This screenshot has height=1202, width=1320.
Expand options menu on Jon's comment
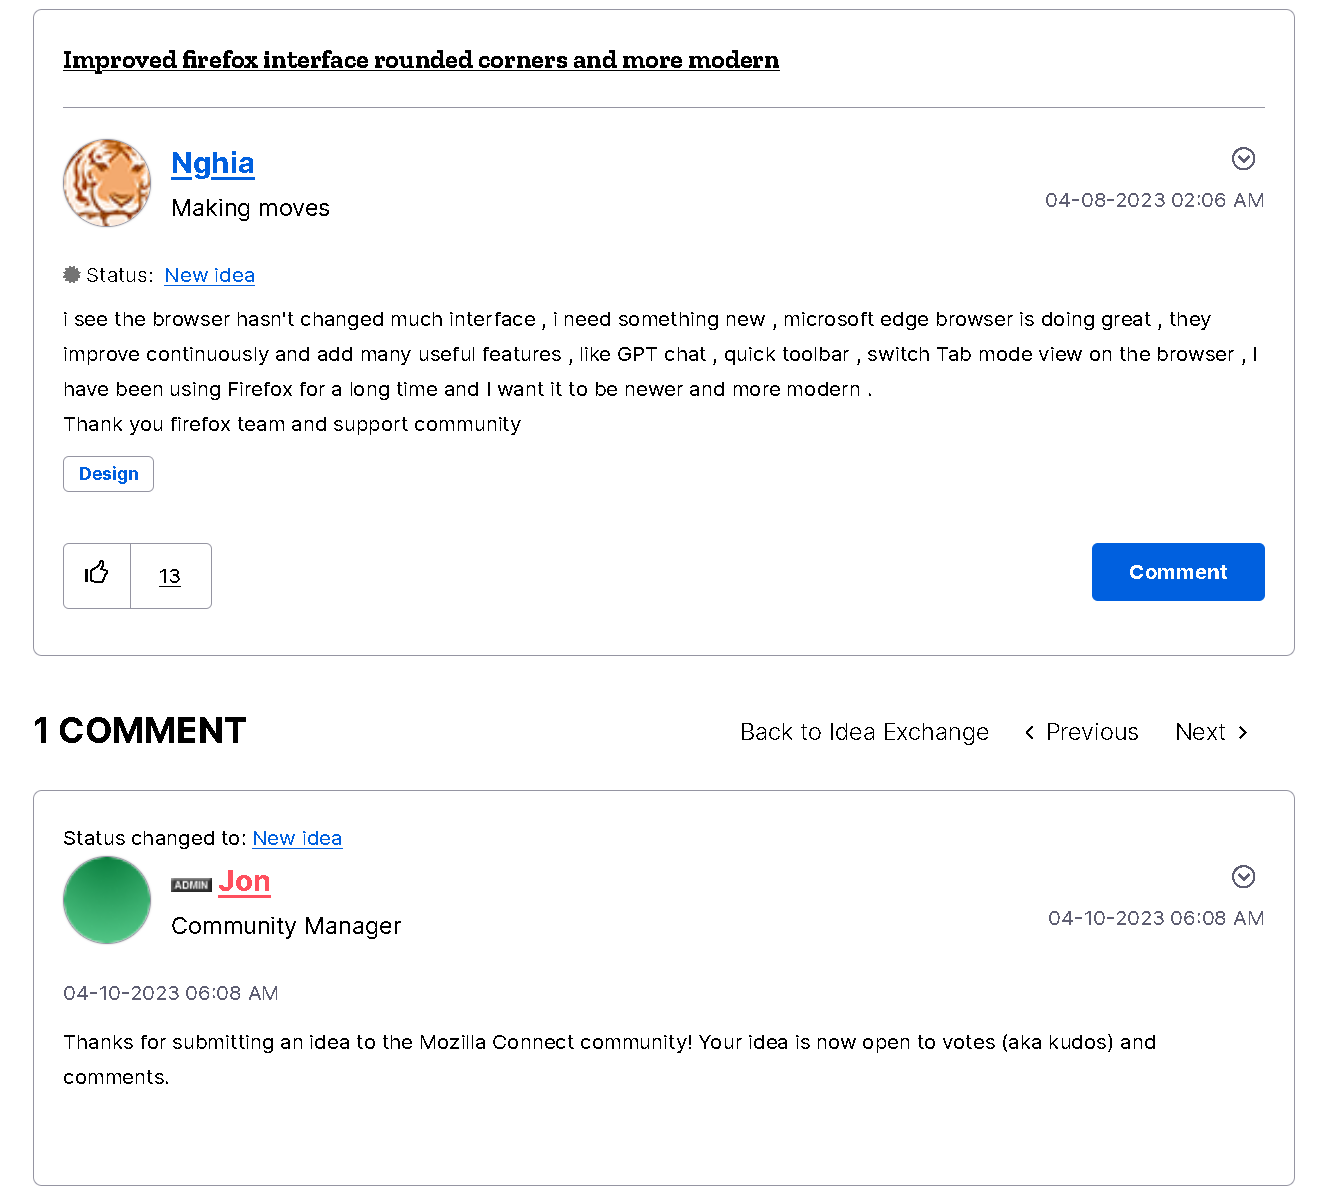pyautogui.click(x=1243, y=877)
